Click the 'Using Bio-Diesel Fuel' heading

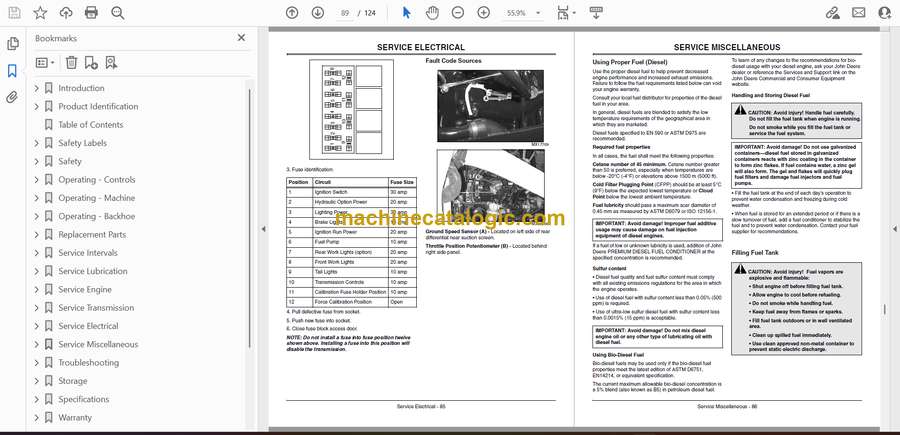(618, 355)
